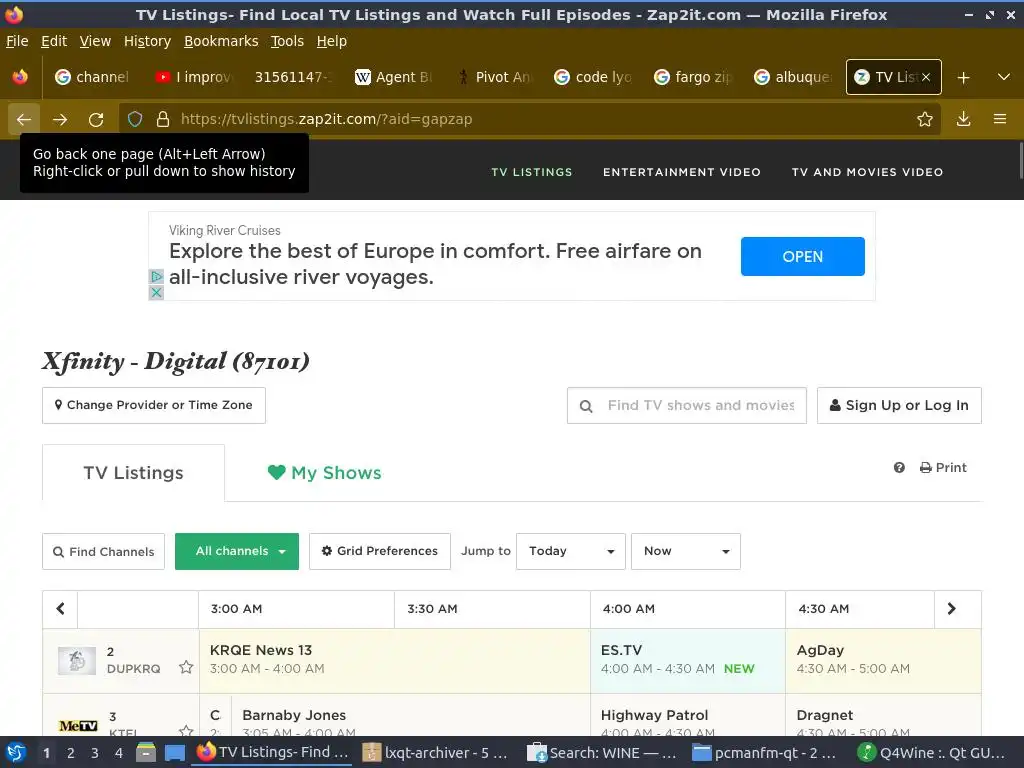Open the Help menu
Screen dimensions: 1024x768
332,41
